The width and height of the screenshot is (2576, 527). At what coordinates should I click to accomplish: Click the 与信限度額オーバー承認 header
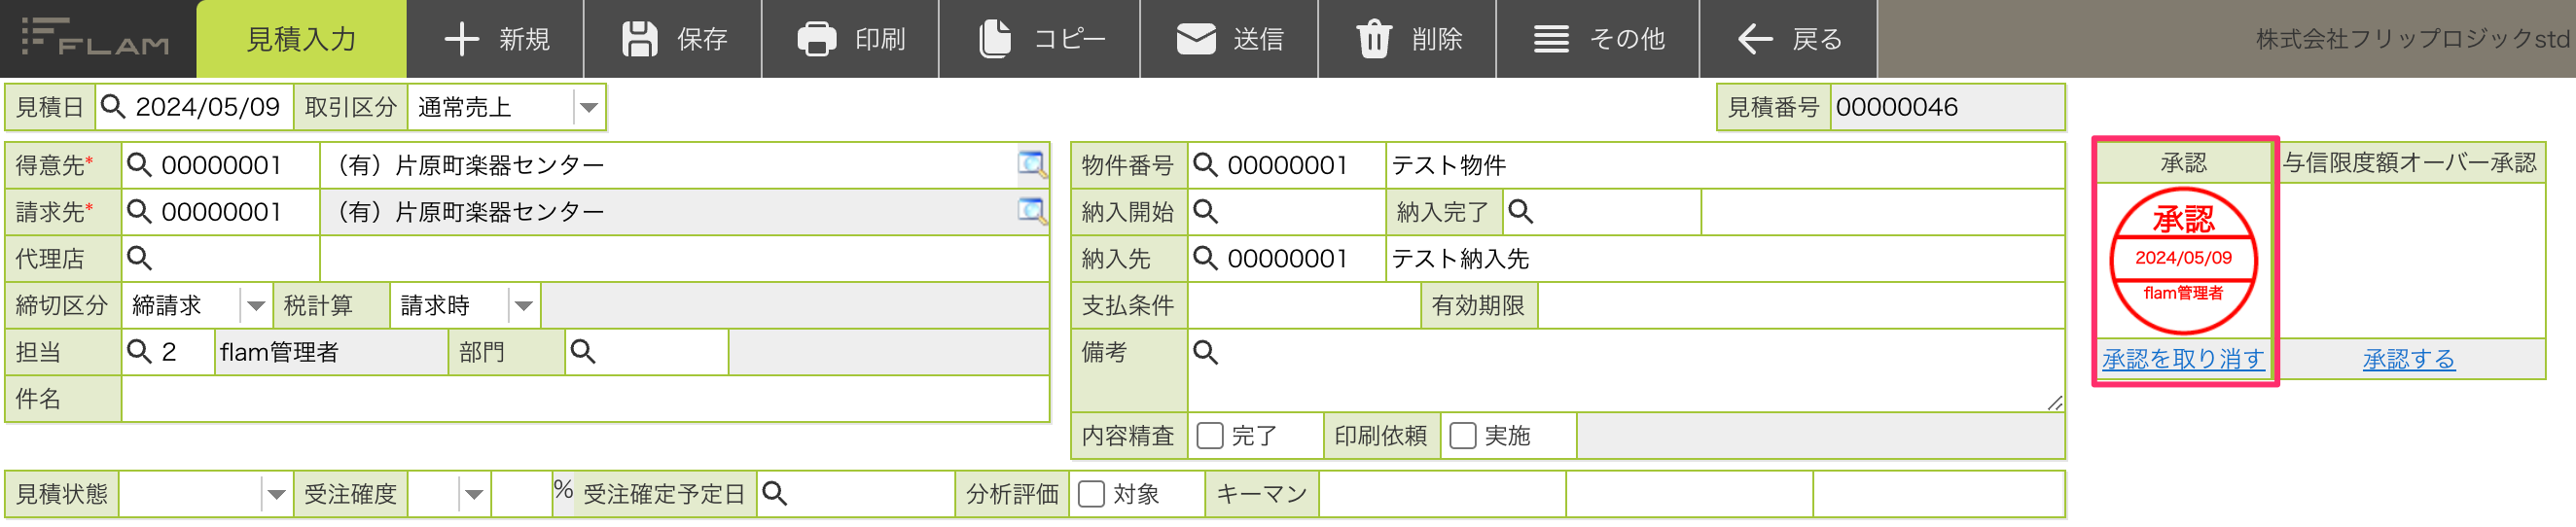pyautogui.click(x=2409, y=163)
